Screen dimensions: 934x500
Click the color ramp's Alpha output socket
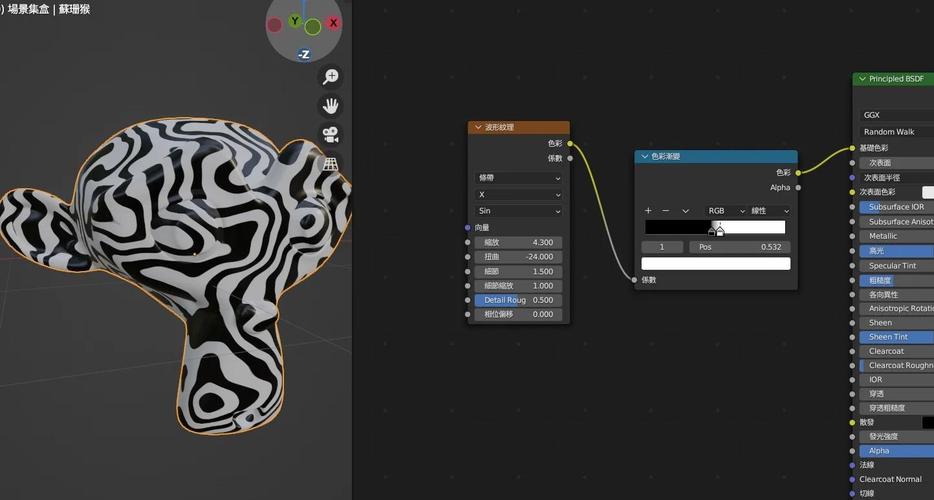(x=798, y=188)
